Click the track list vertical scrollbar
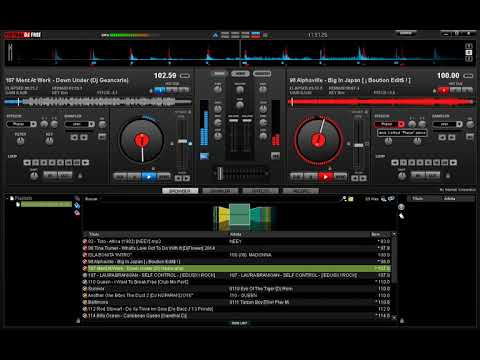Viewport: 480px width, 360px height. click(x=394, y=260)
